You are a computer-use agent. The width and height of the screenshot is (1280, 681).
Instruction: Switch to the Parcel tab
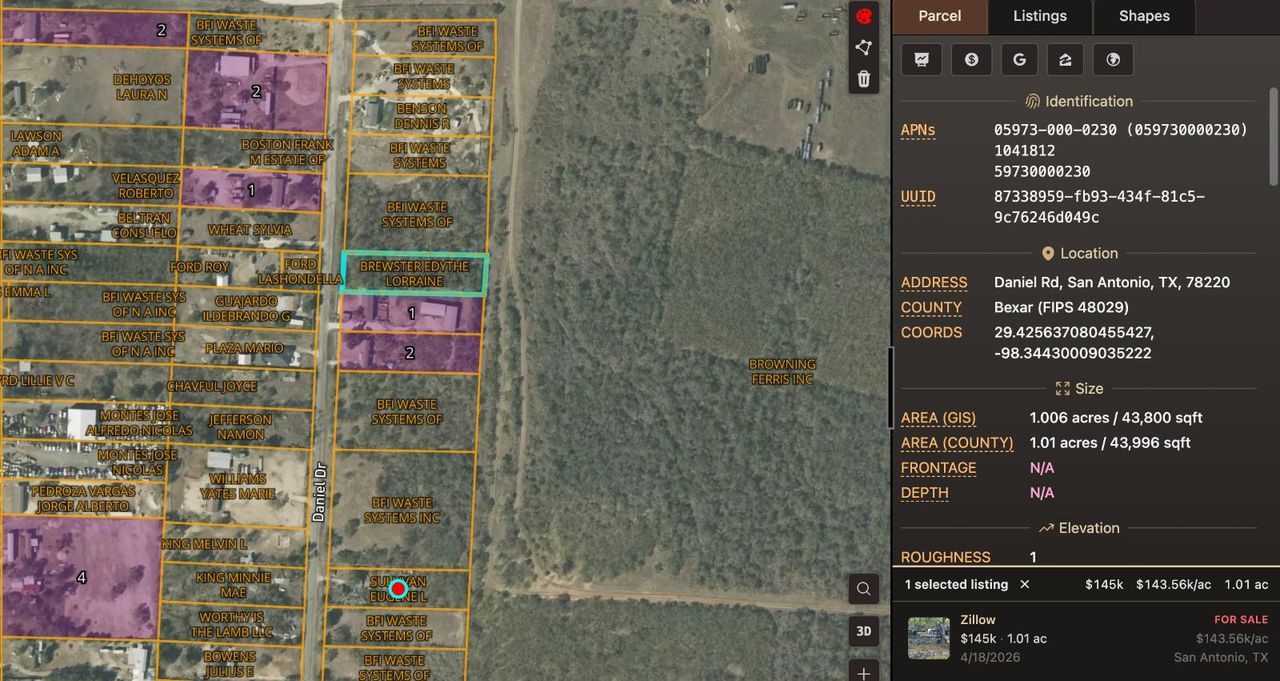pos(939,16)
